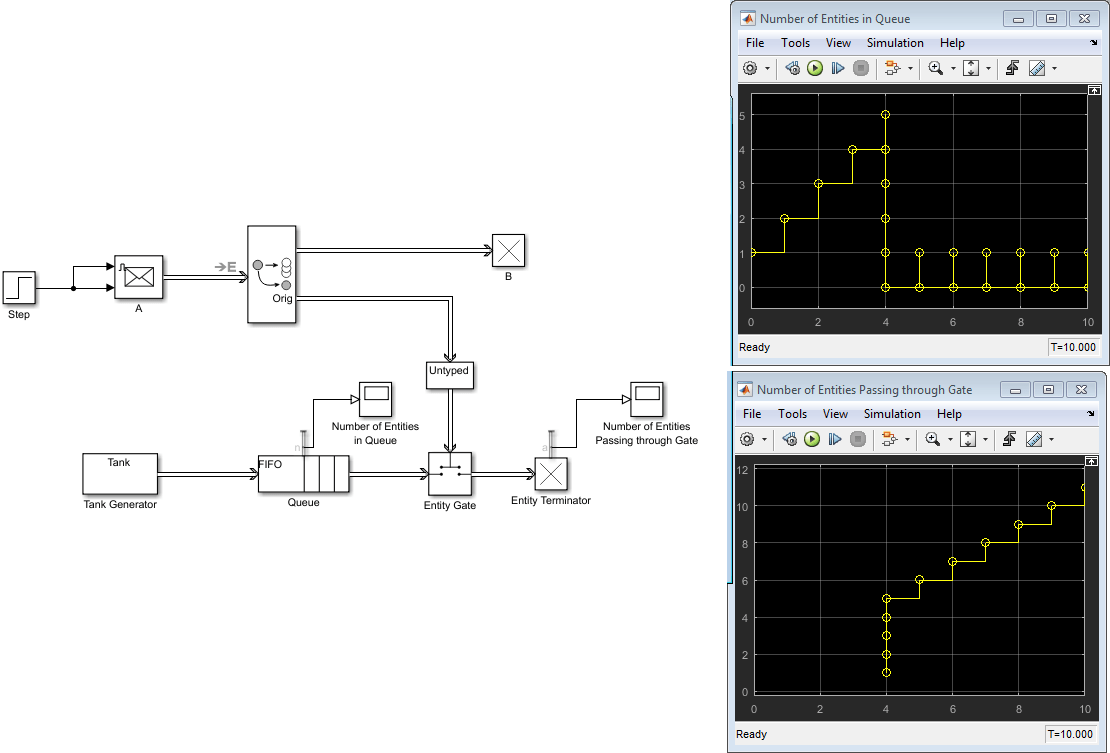Select the Entity Terminator block
Viewport: 1110px width, 753px height.
tap(551, 474)
